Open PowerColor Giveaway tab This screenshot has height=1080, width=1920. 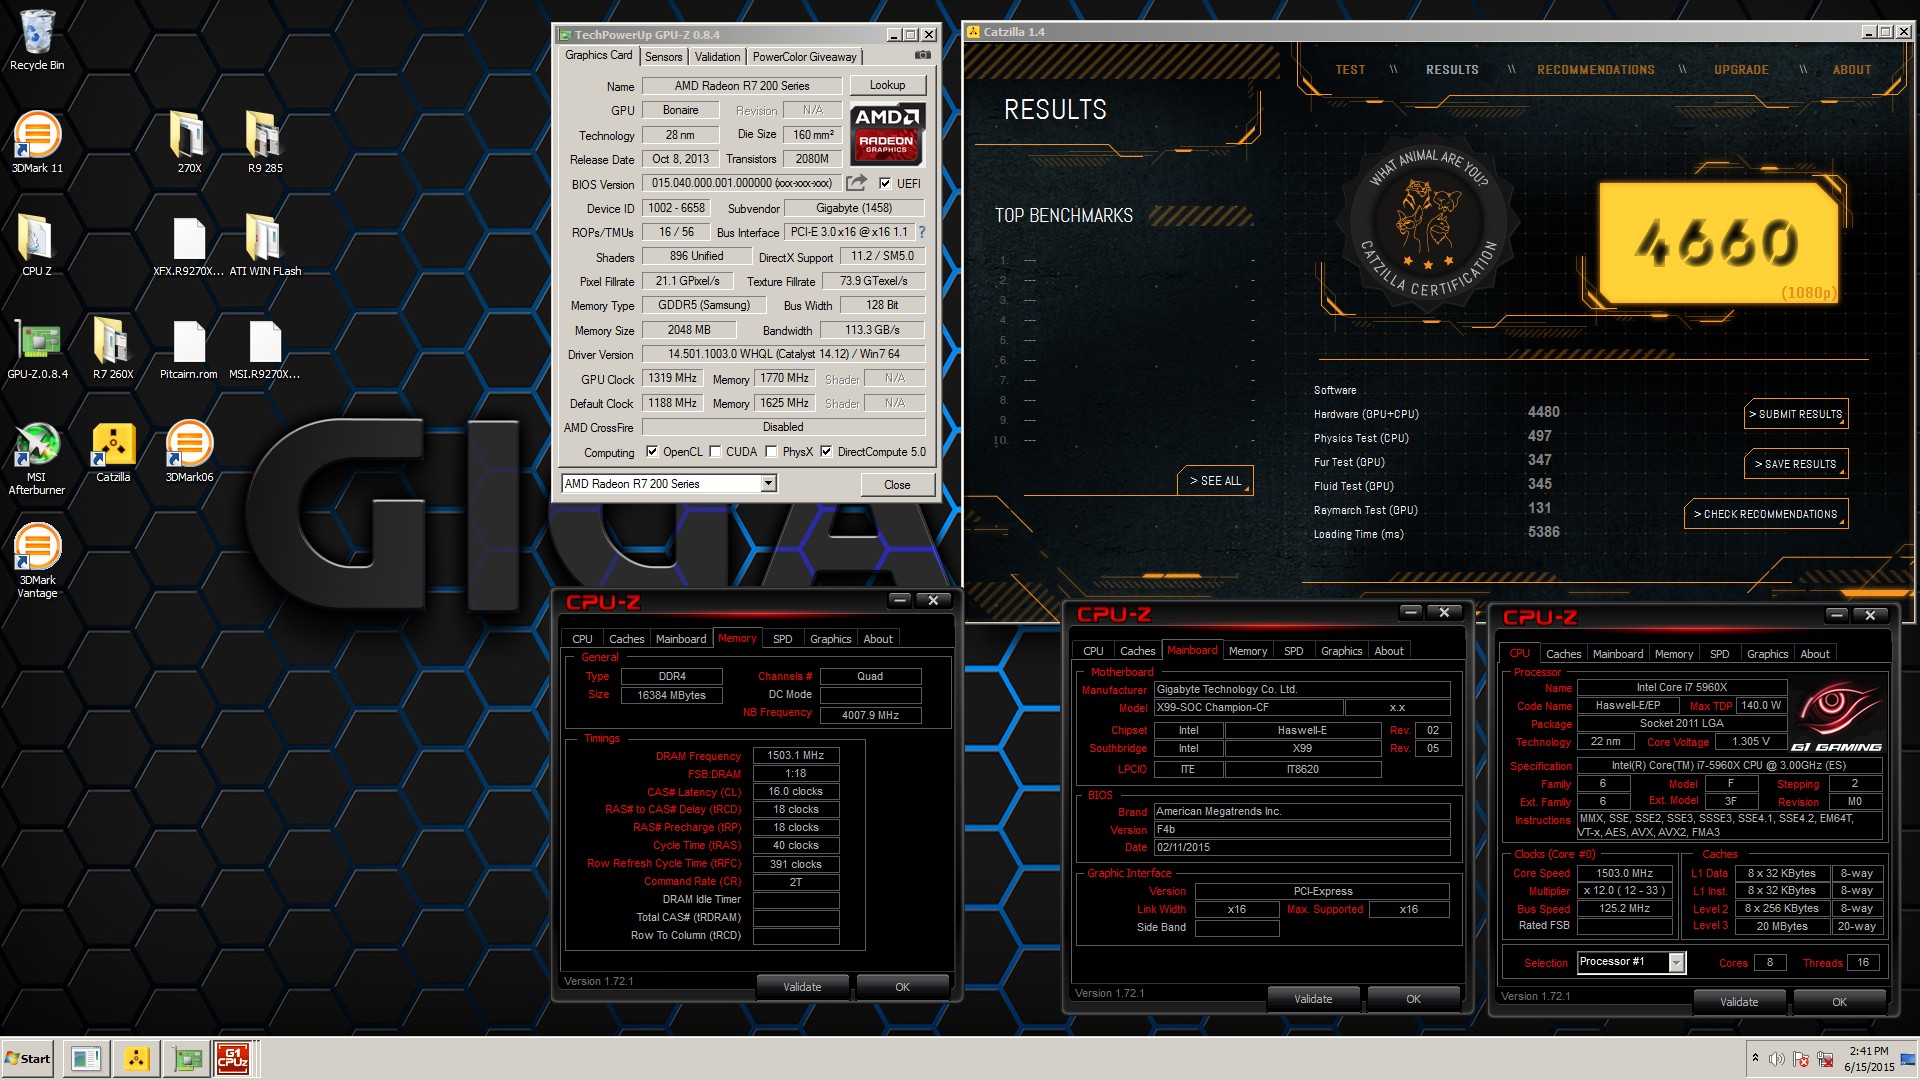tap(804, 57)
